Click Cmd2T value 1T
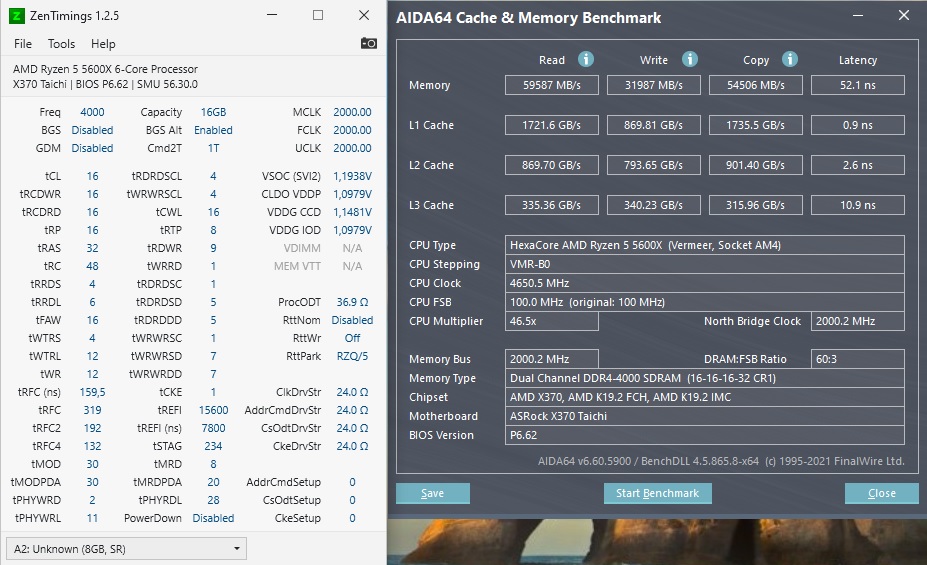 pyautogui.click(x=213, y=148)
